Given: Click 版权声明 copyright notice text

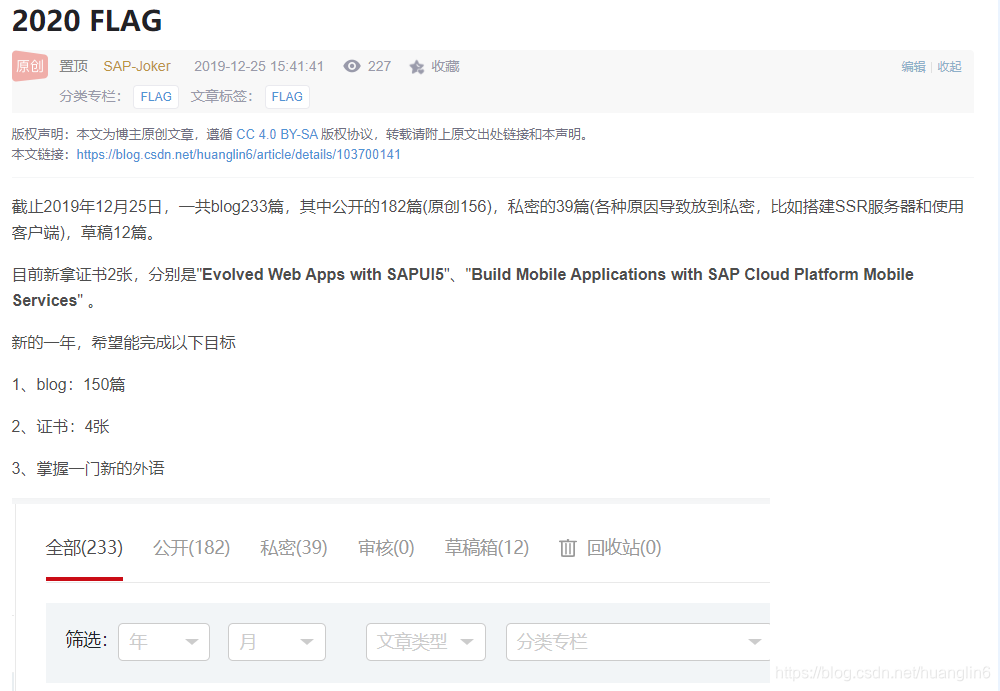Looking at the screenshot, I should click(x=300, y=134).
